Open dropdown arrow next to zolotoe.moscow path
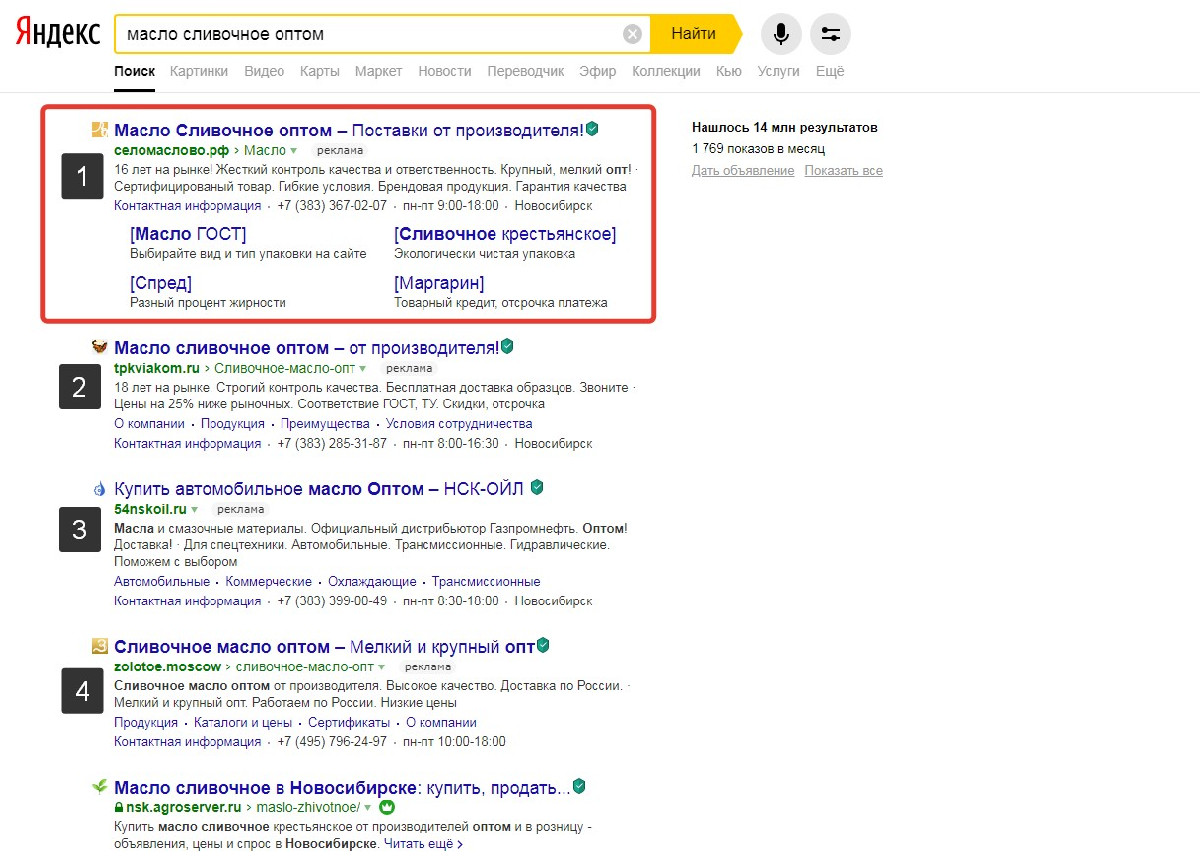Image resolution: width=1200 pixels, height=867 pixels. 381,667
